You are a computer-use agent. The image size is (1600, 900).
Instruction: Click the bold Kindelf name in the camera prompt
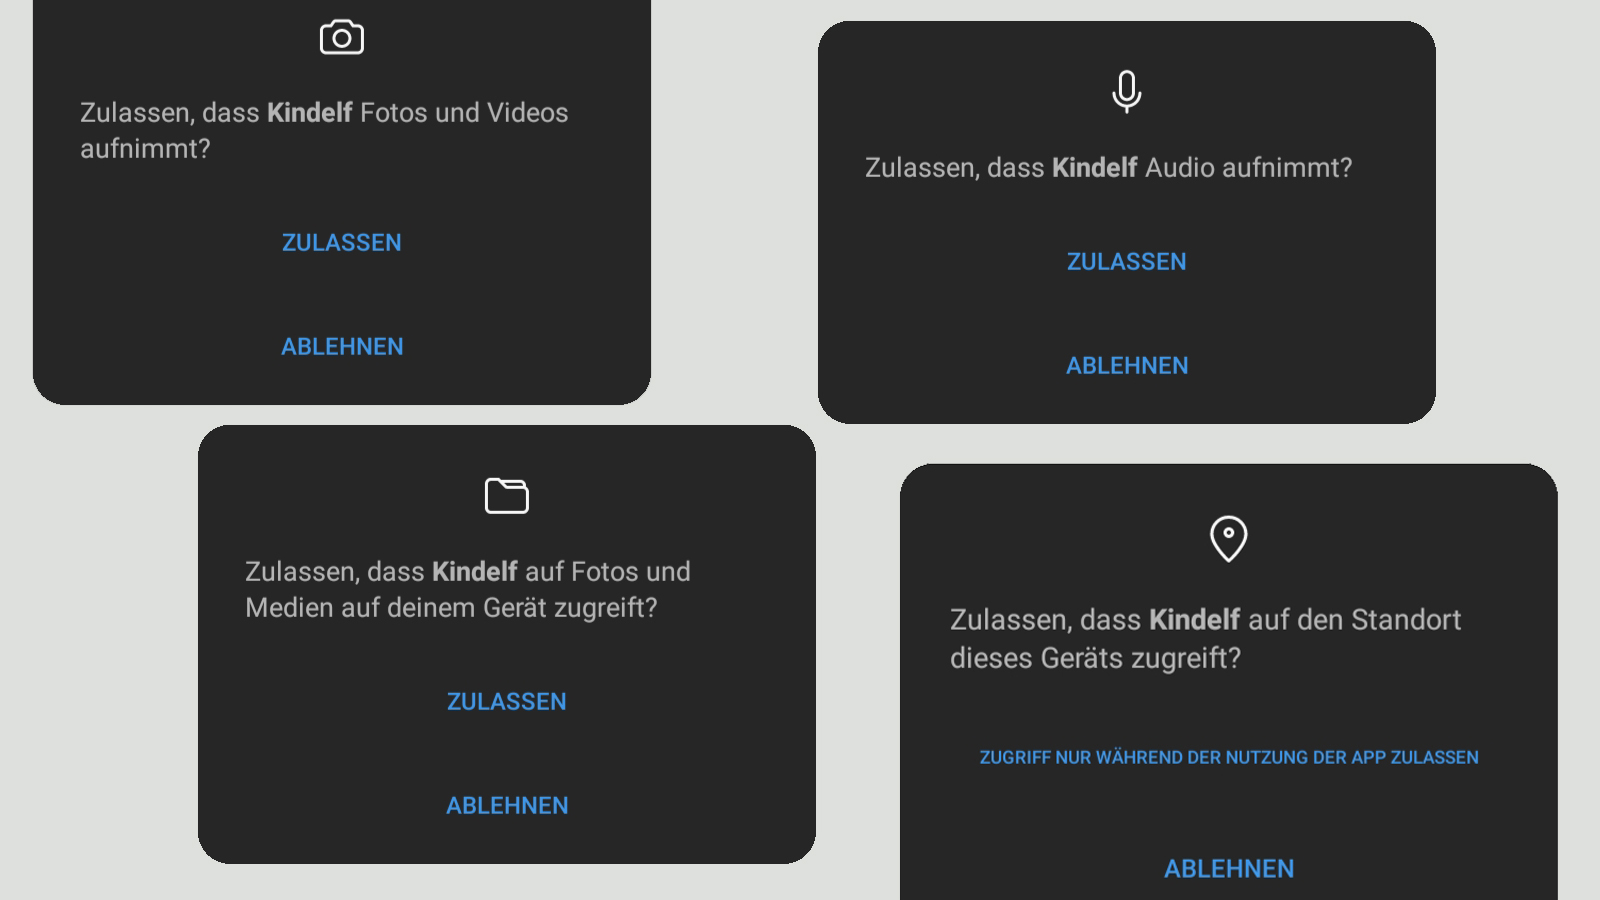pyautogui.click(x=310, y=113)
